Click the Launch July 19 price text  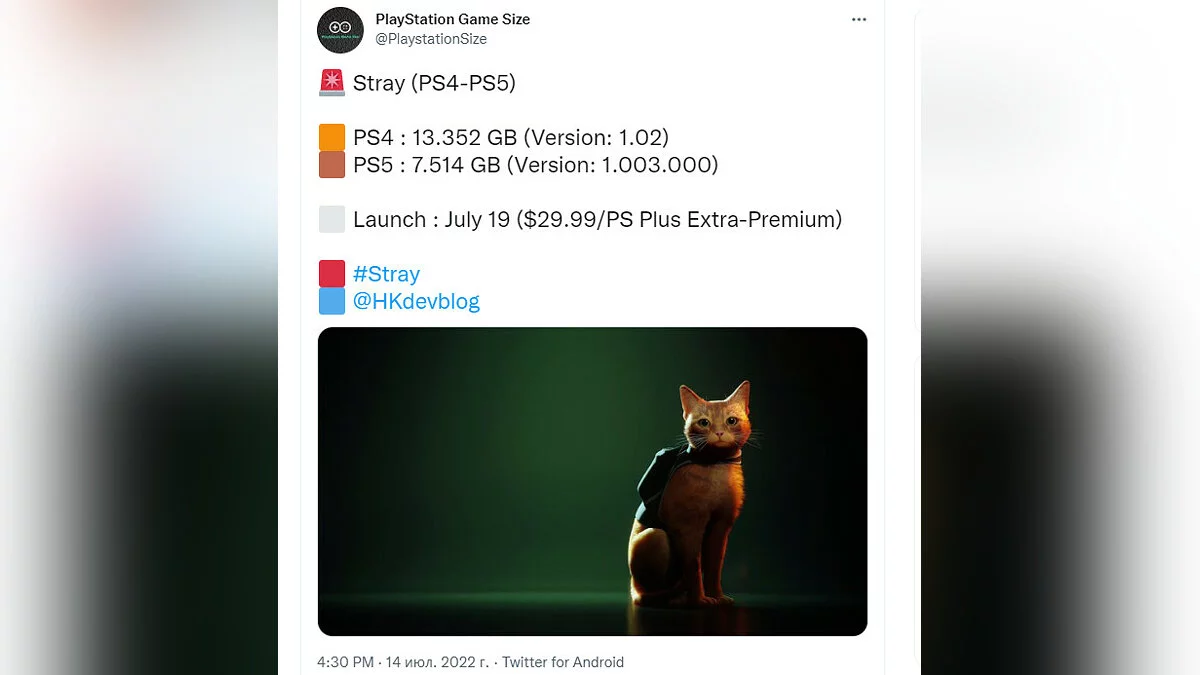point(597,220)
